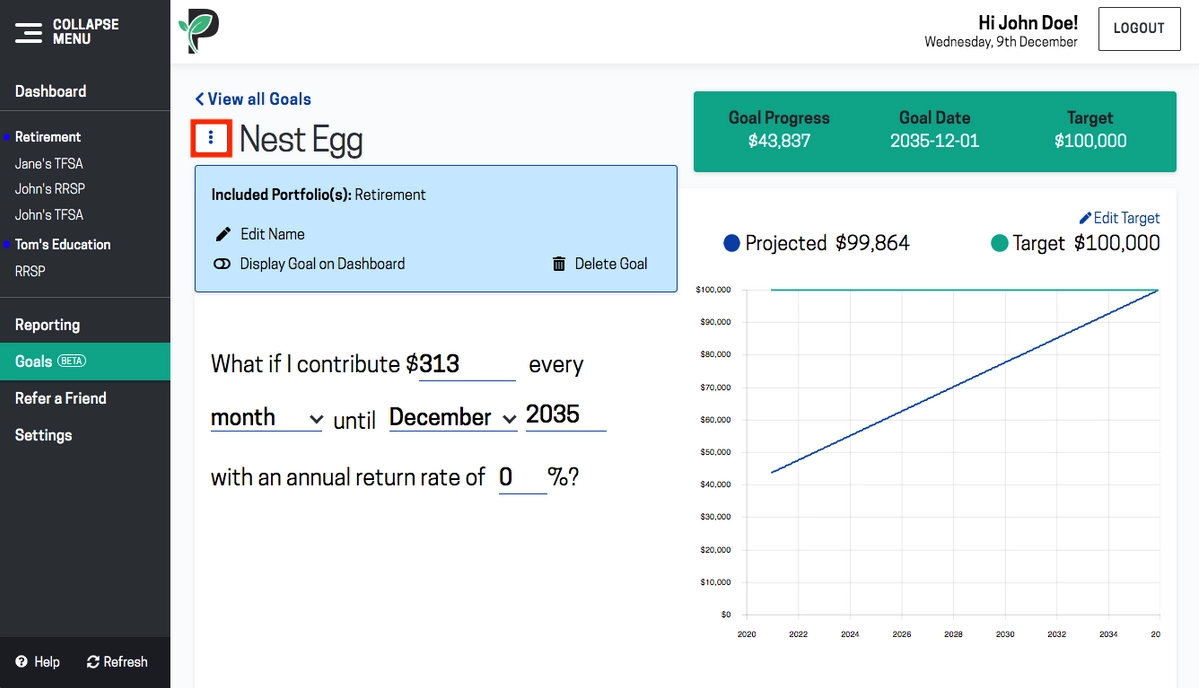This screenshot has width=1199, height=688.
Task: Open the three-dot goal options menu
Action: pos(211,138)
